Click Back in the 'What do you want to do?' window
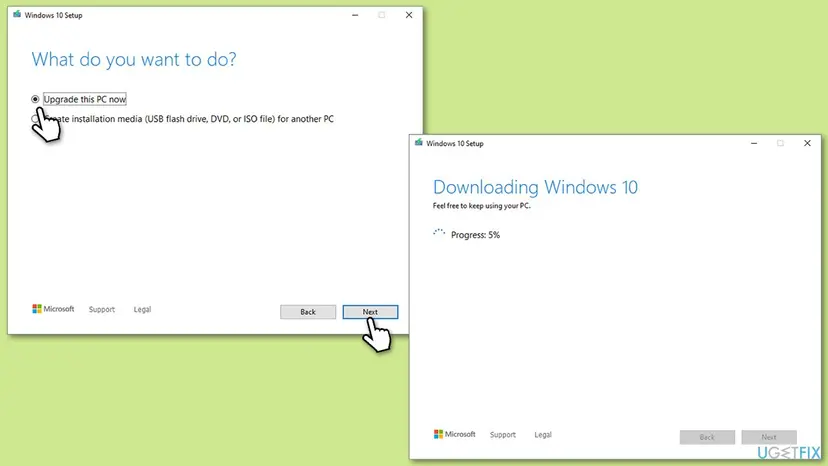The height and width of the screenshot is (466, 828). 308,312
